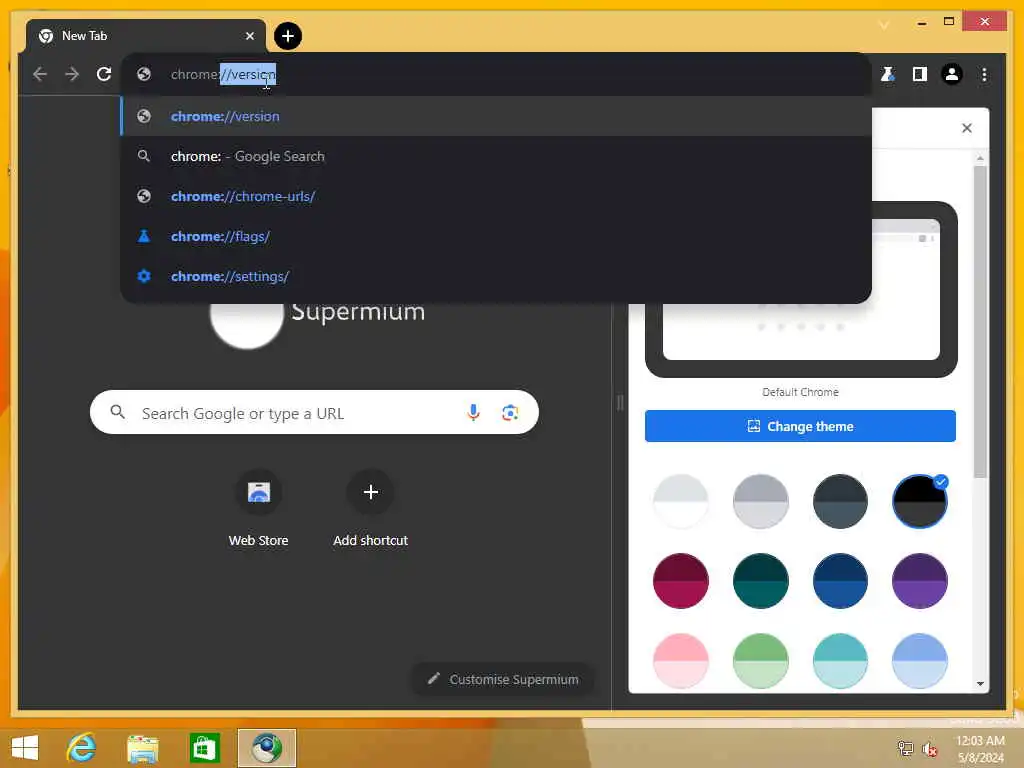The width and height of the screenshot is (1024, 768).
Task: Select the light green color theme swatch
Action: tap(761, 660)
